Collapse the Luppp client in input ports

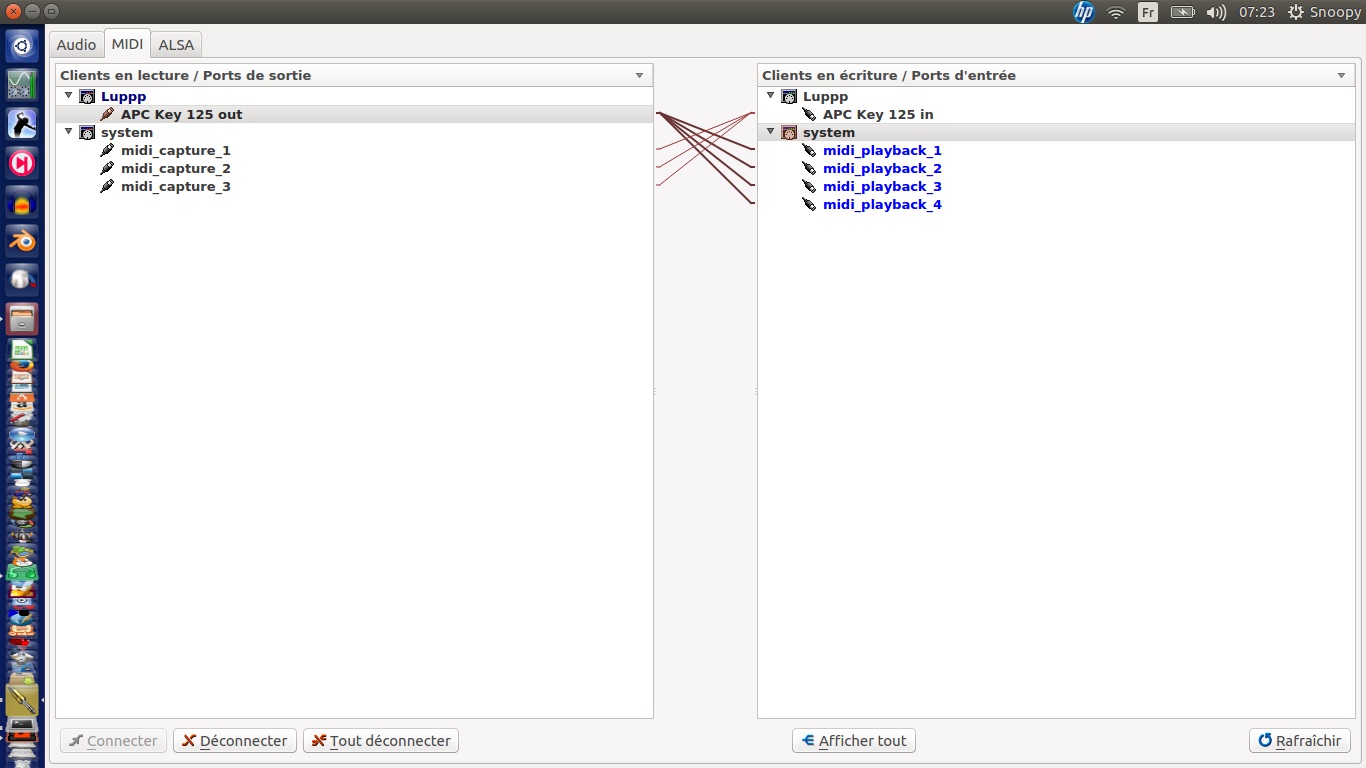click(770, 96)
